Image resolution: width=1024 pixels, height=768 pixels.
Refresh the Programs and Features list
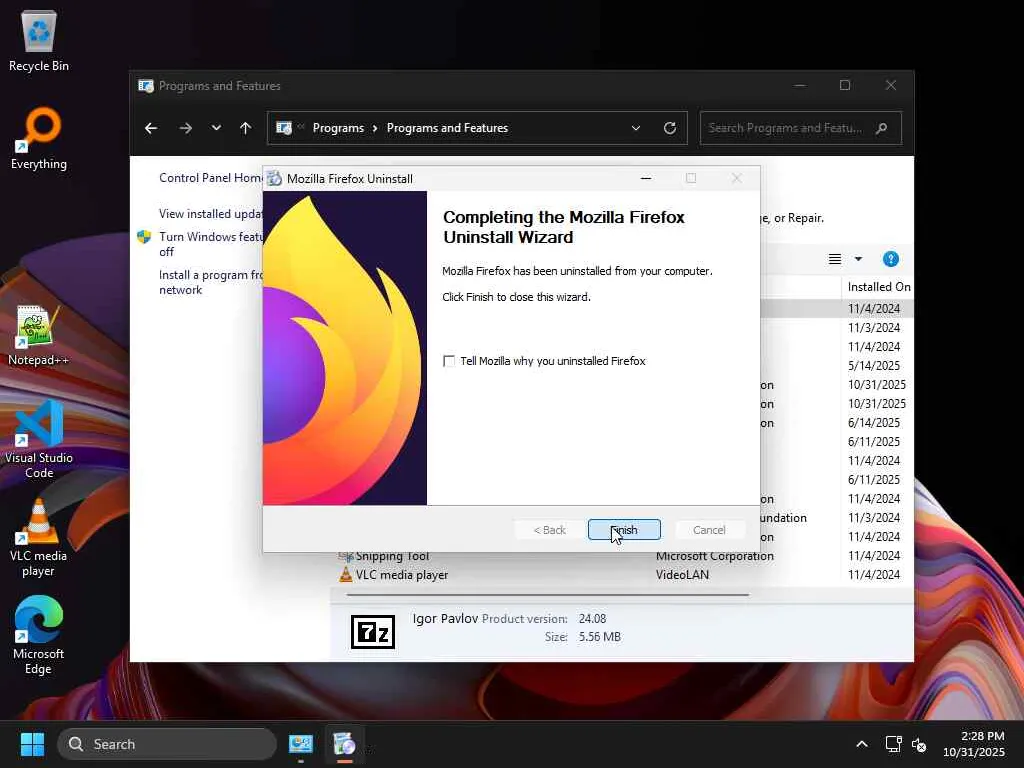[670, 128]
